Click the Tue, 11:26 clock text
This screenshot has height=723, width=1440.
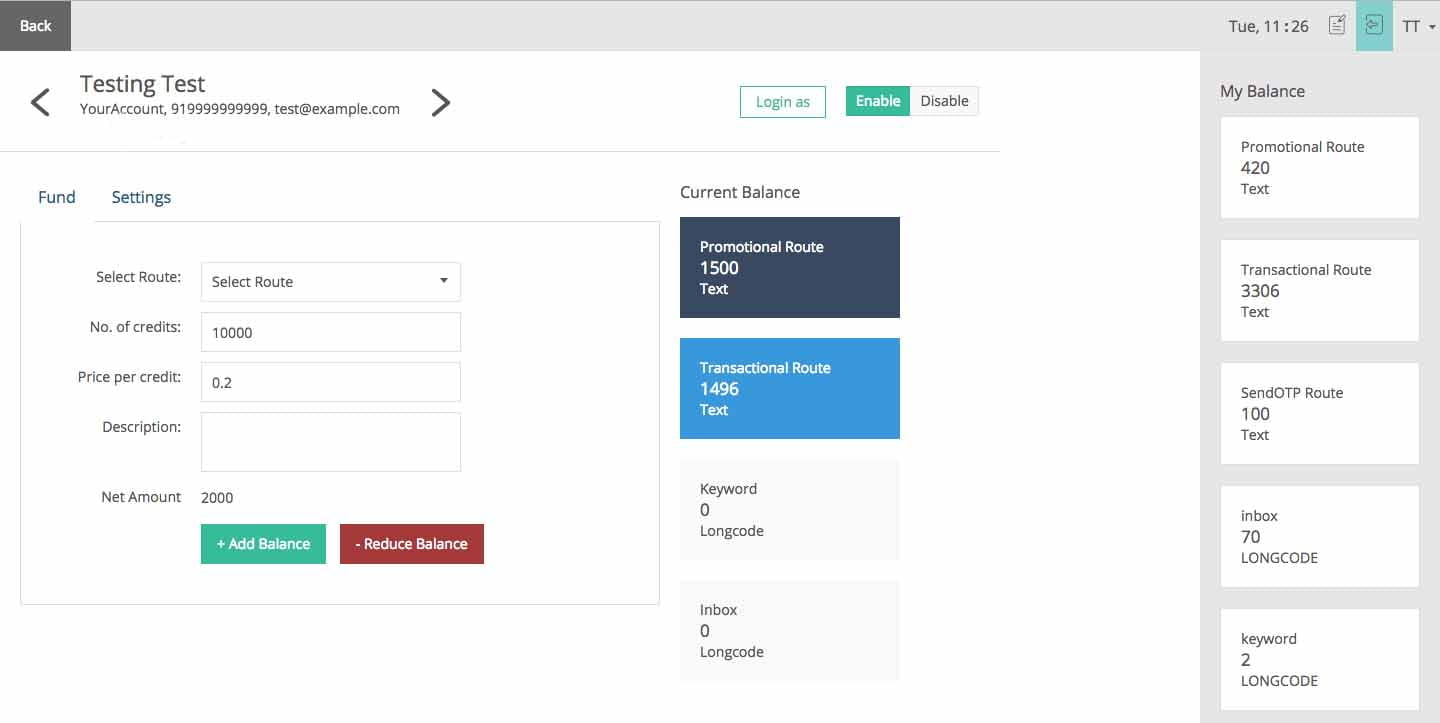coord(1269,27)
